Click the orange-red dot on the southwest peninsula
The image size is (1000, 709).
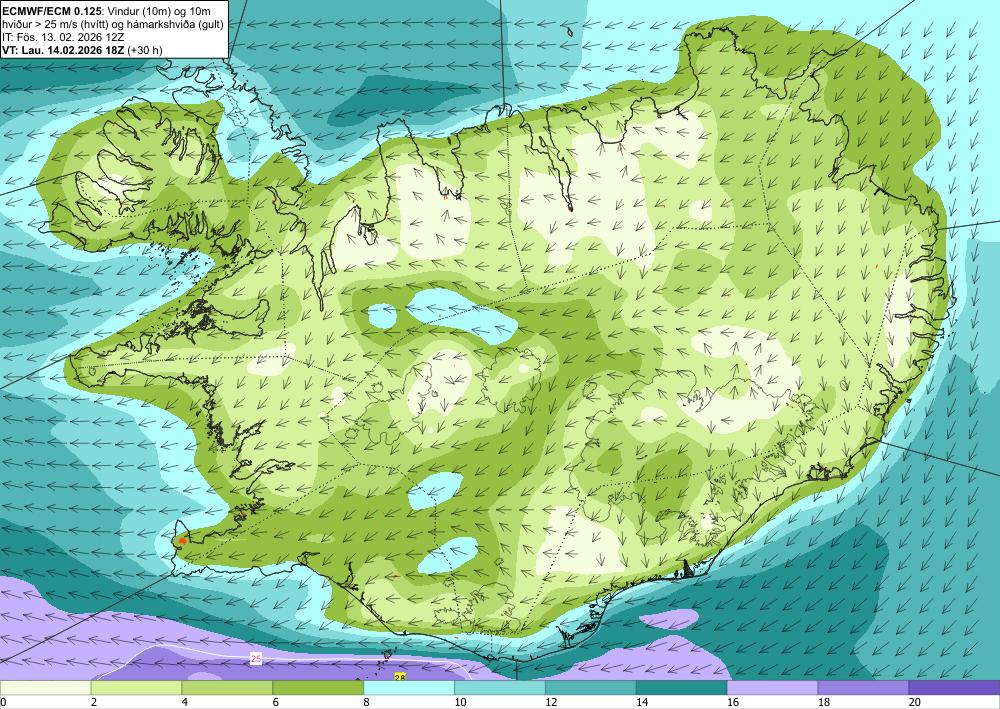pyautogui.click(x=183, y=541)
